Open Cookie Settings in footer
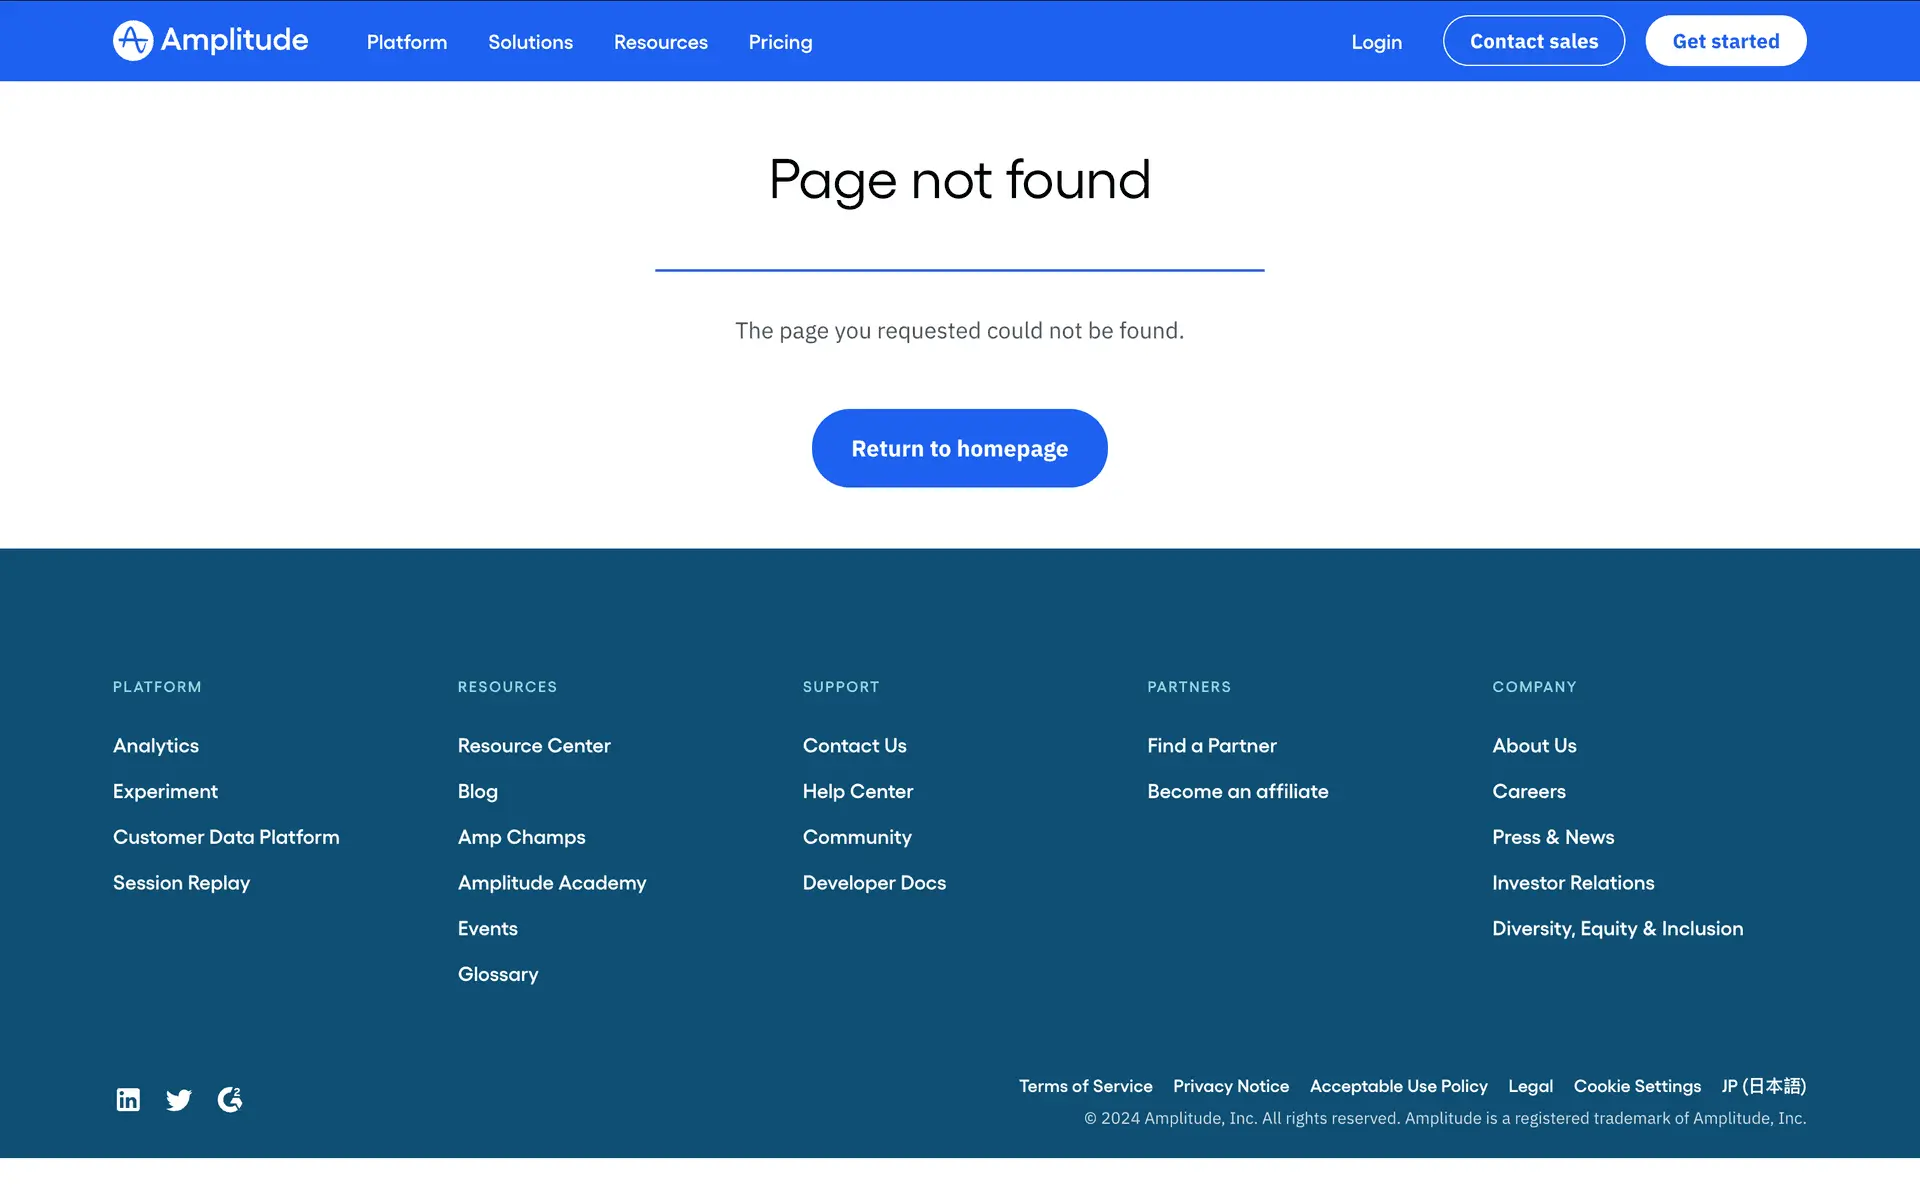This screenshot has width=1920, height=1200. point(1636,1086)
